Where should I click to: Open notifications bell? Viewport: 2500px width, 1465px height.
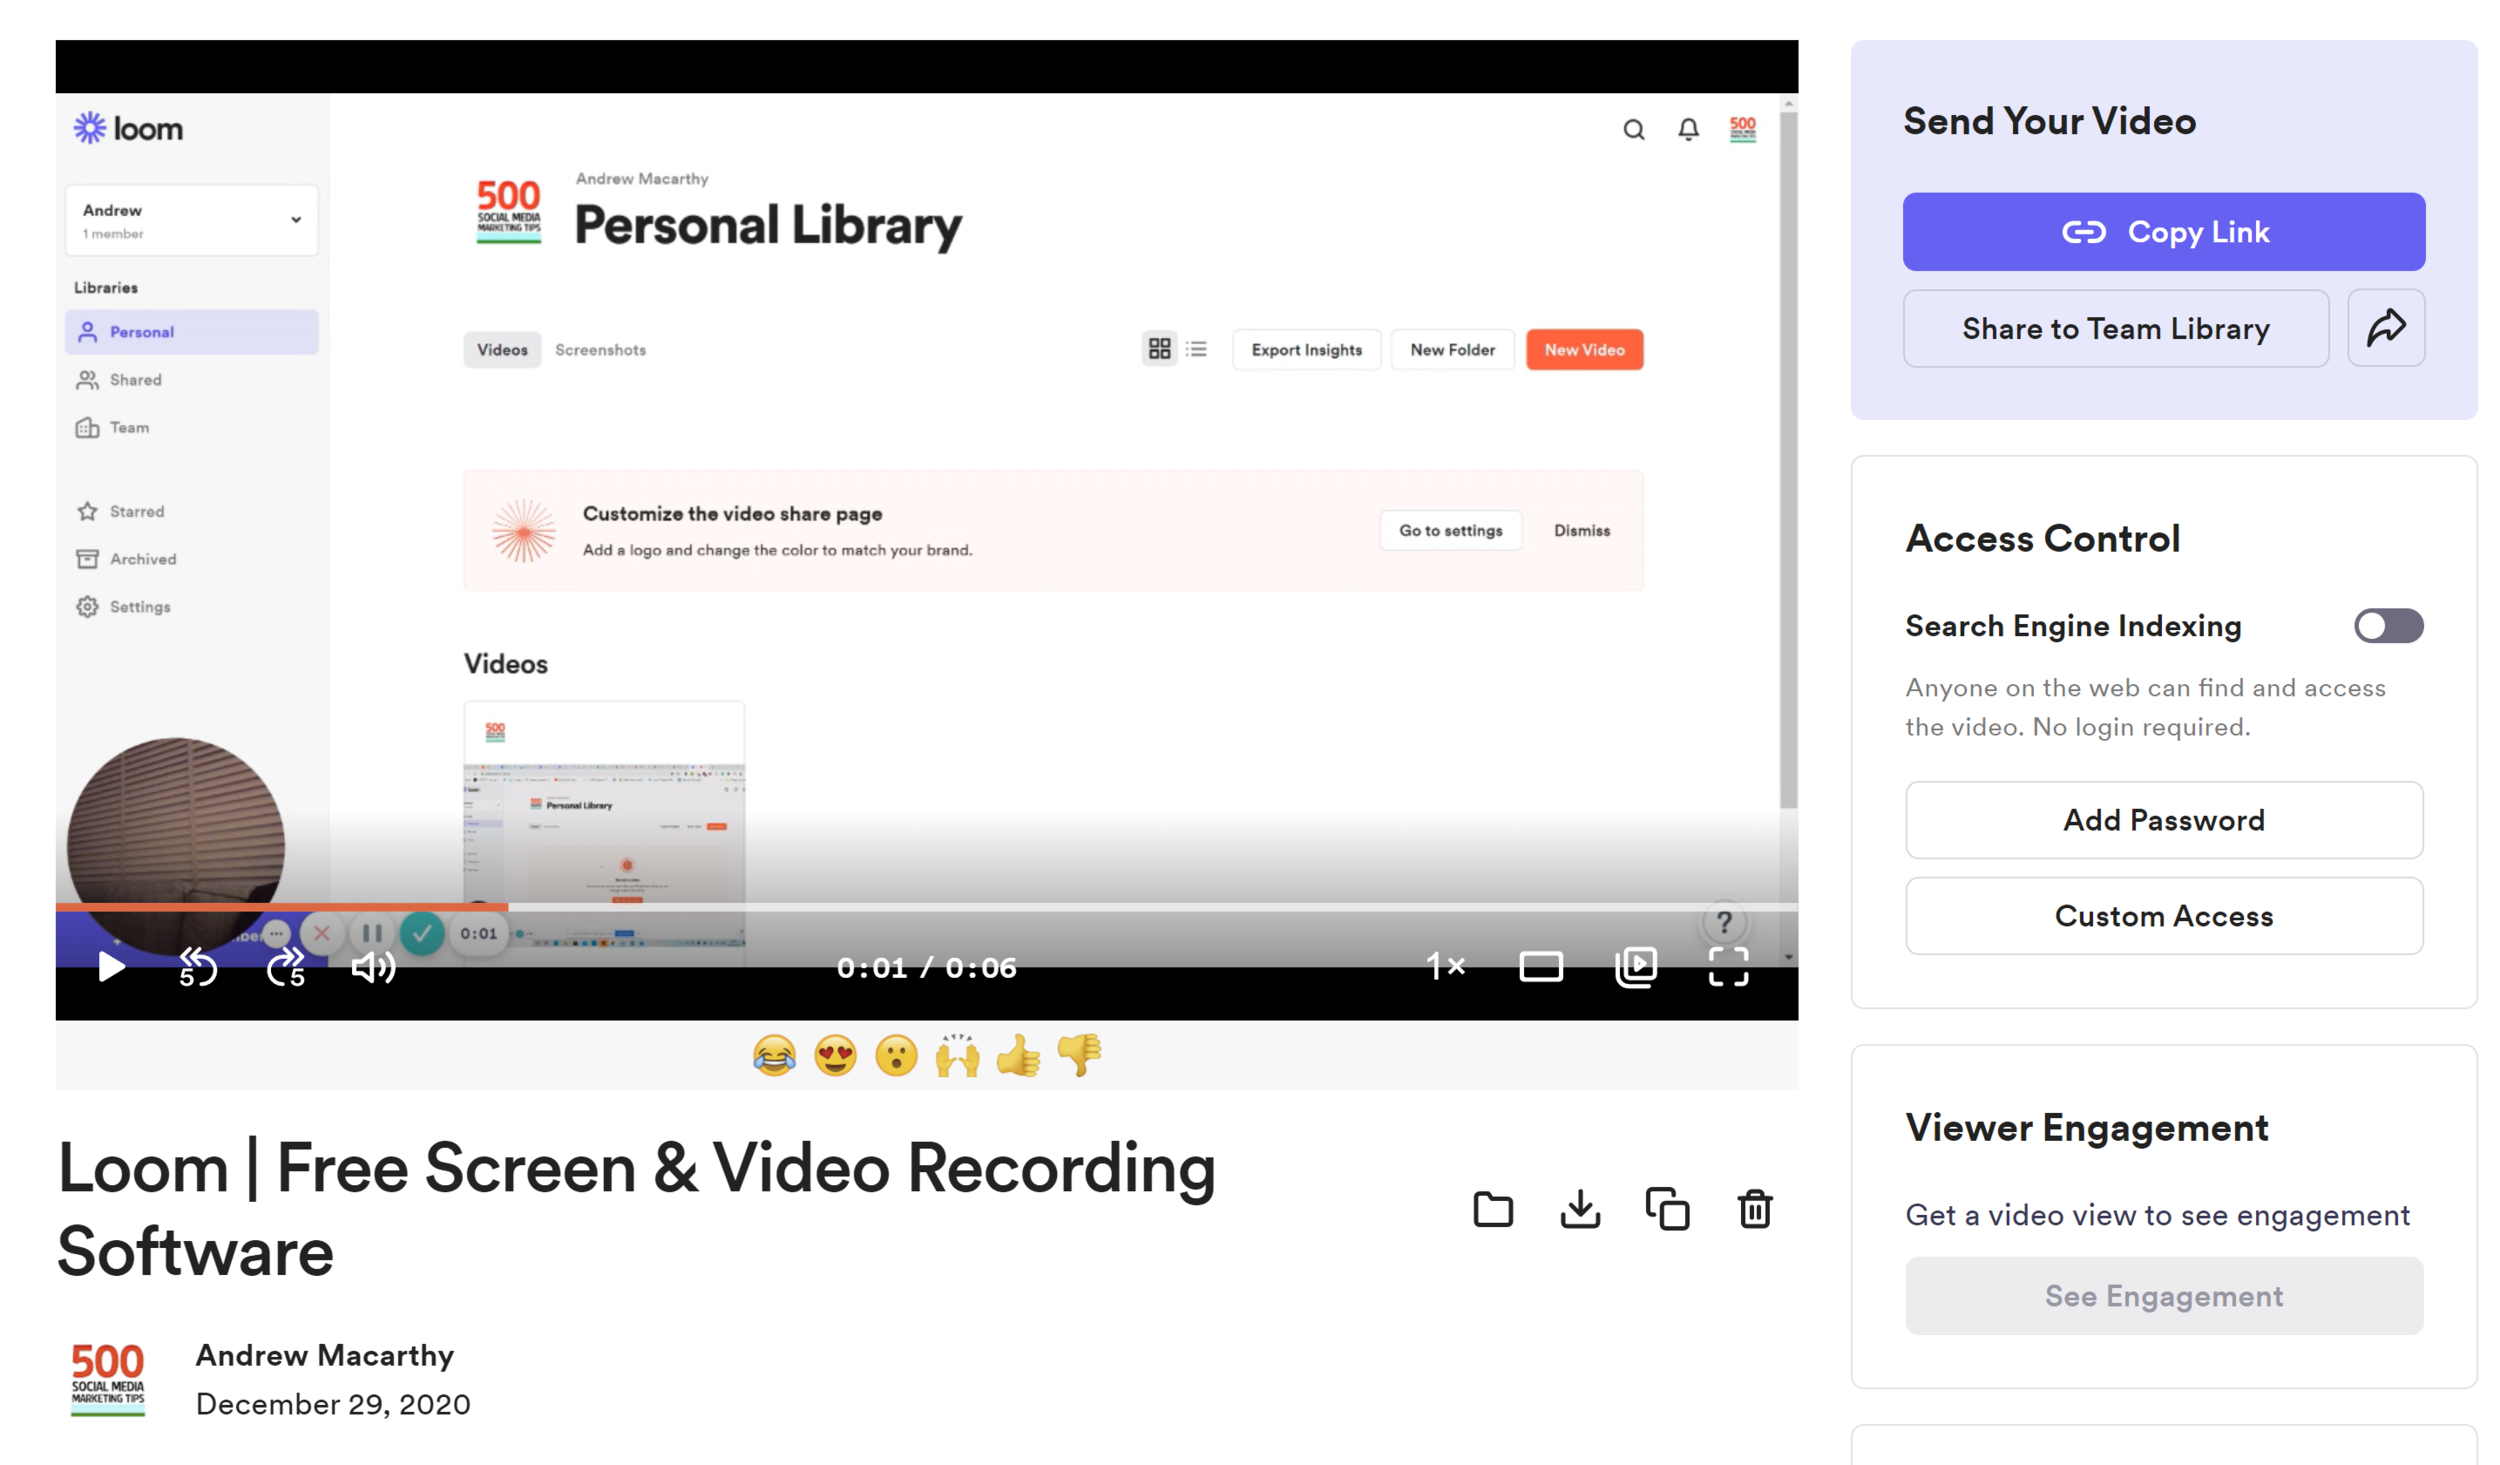click(x=1688, y=130)
